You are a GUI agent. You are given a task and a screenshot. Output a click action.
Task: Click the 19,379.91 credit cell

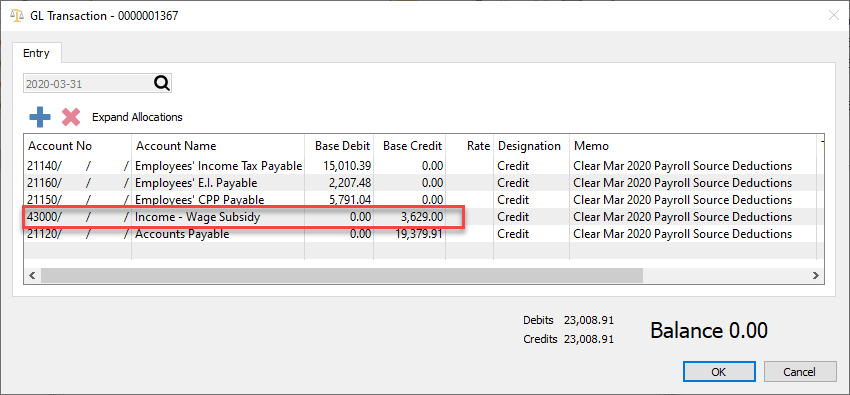(x=410, y=234)
